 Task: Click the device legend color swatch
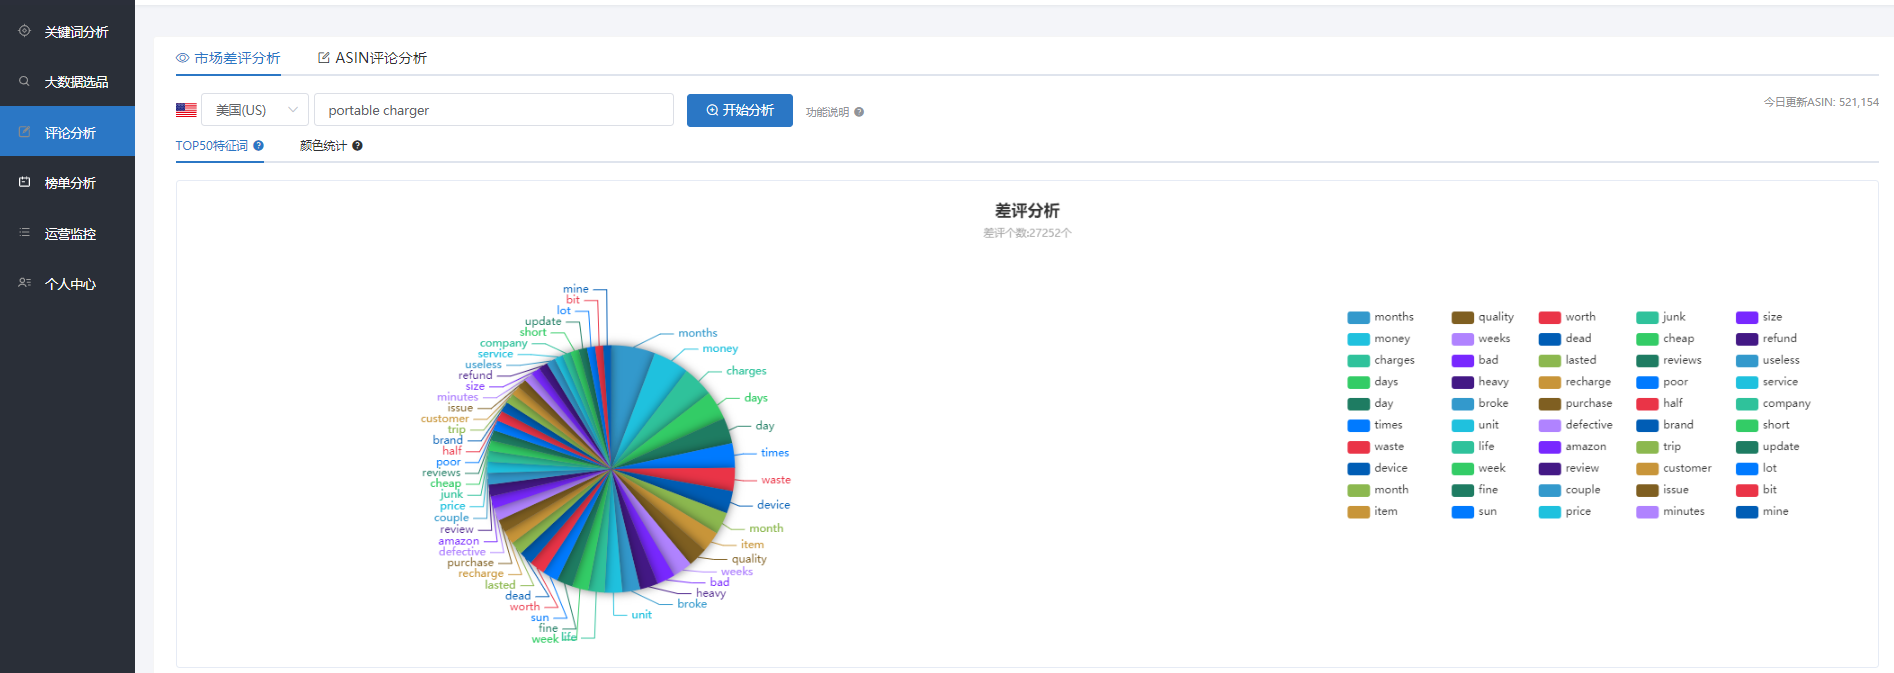(1358, 469)
